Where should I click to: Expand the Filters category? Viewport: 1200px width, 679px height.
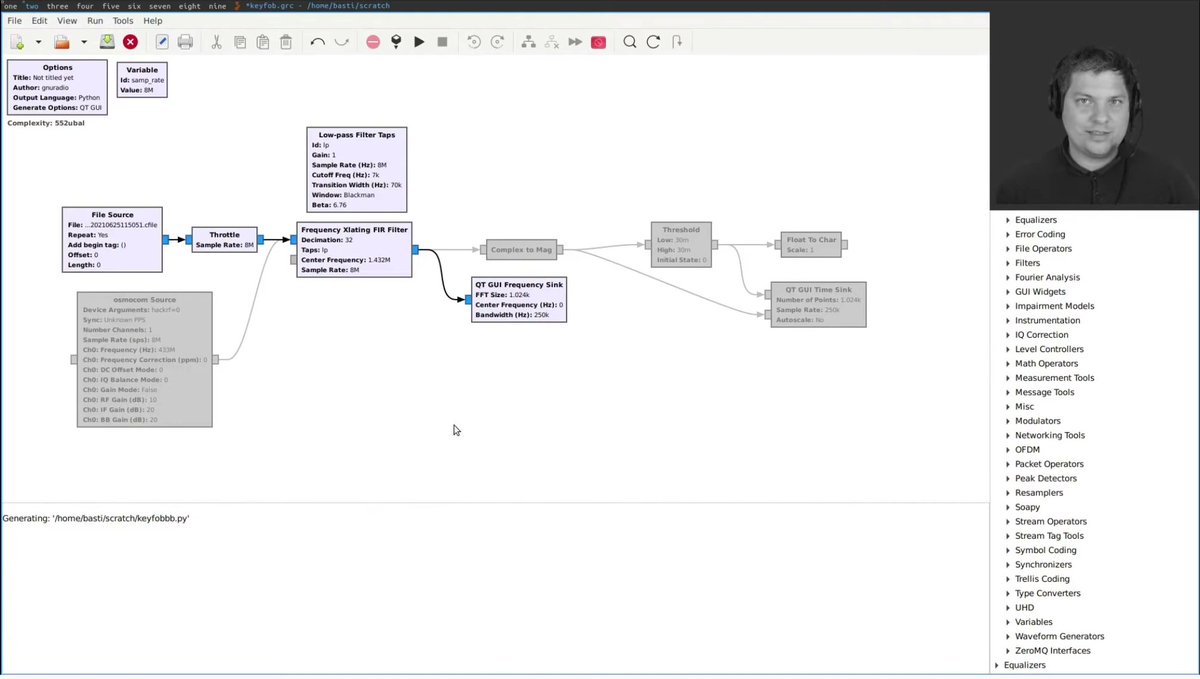click(x=1008, y=263)
